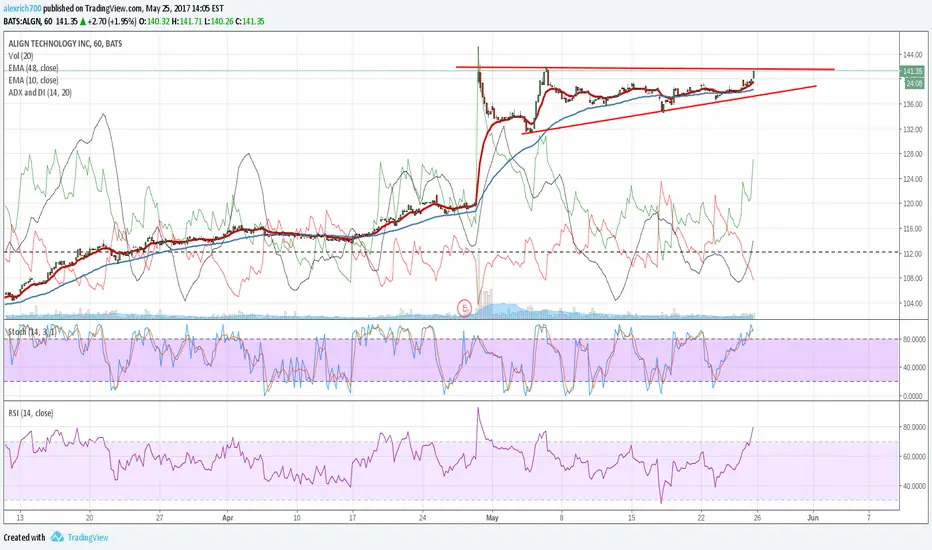Click the Jun date axis label
This screenshot has height=550, width=932.
click(x=813, y=518)
